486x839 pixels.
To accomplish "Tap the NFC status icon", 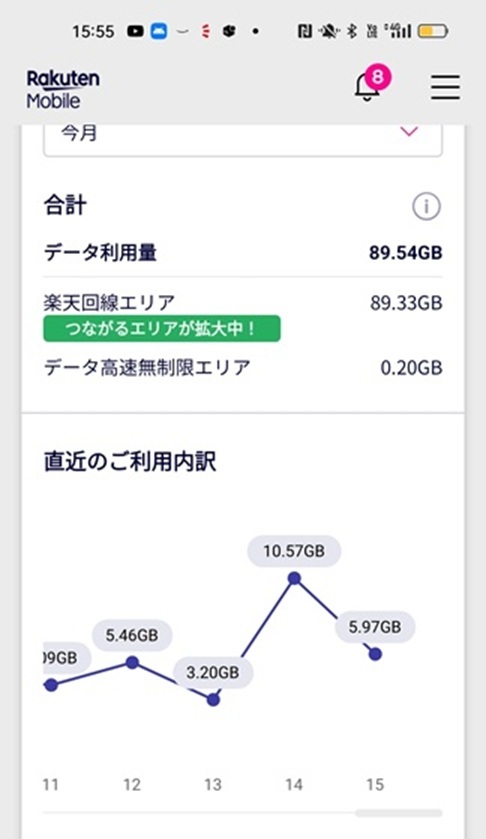I will click(305, 32).
